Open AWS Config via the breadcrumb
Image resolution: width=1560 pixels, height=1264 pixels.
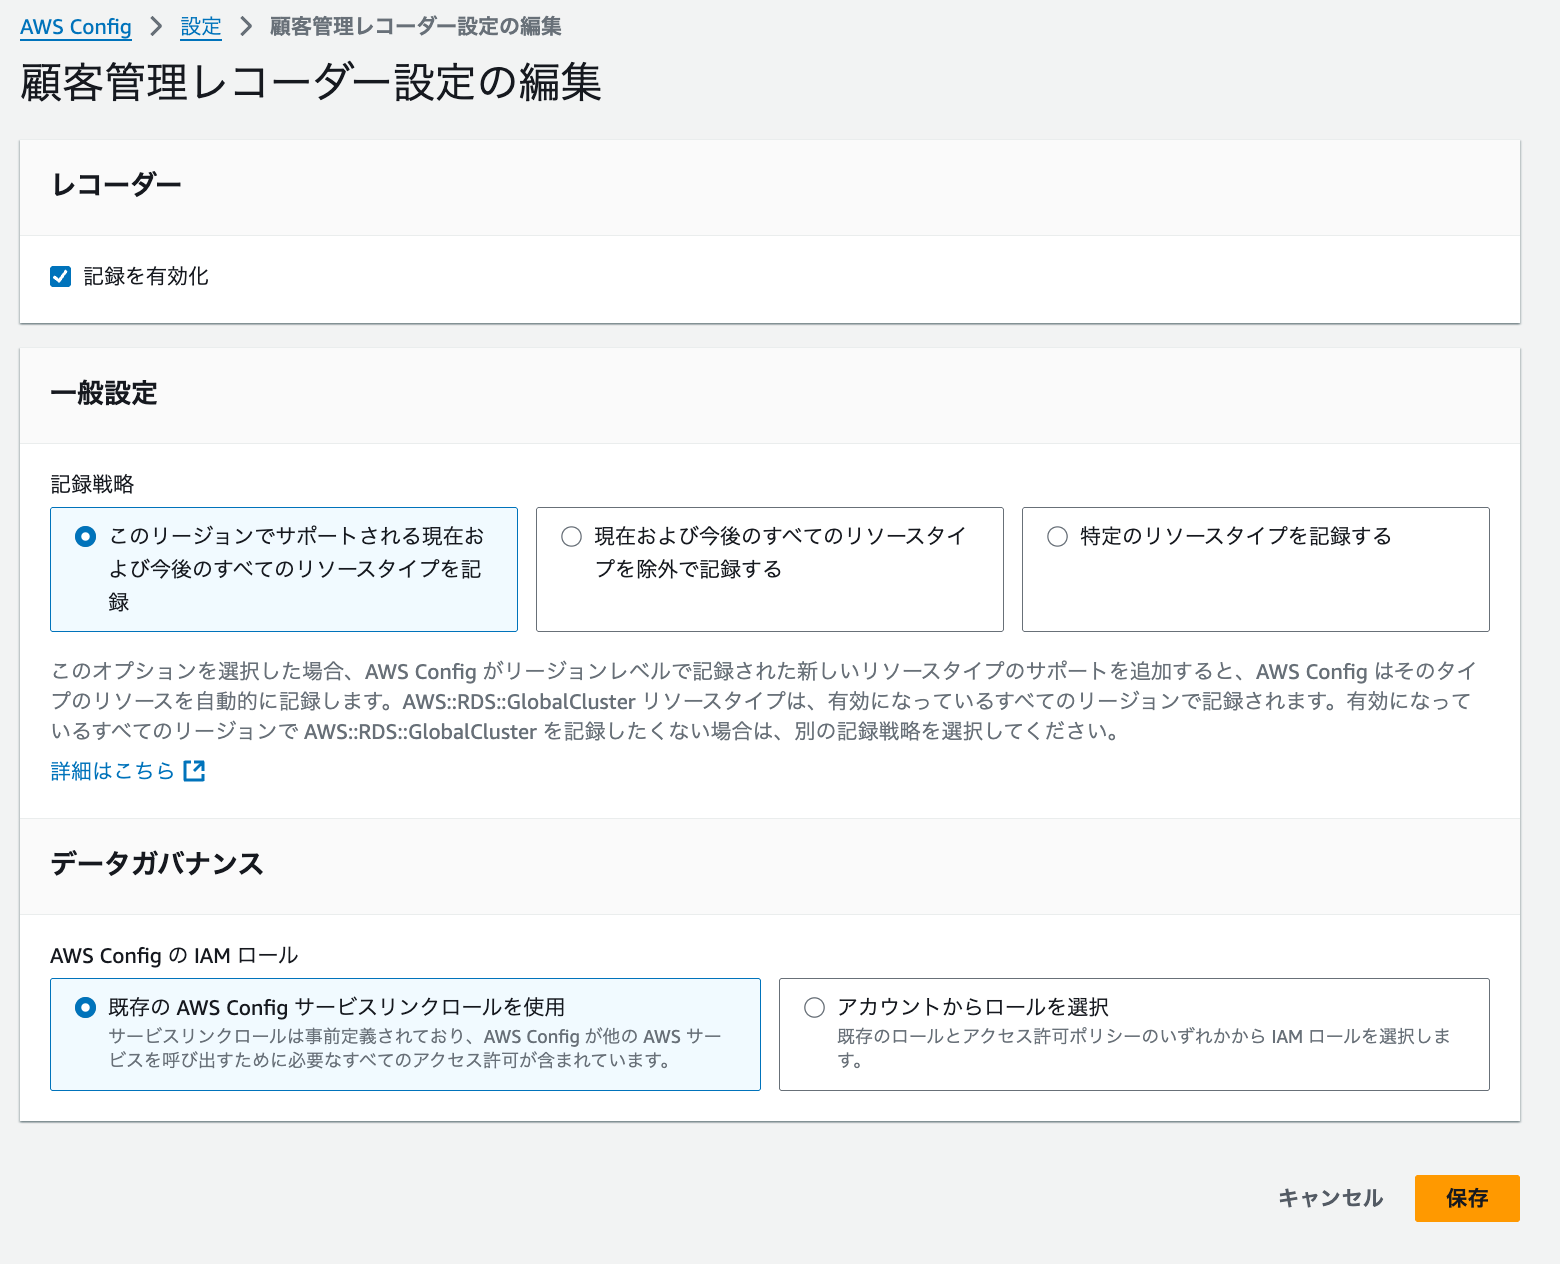click(x=75, y=26)
